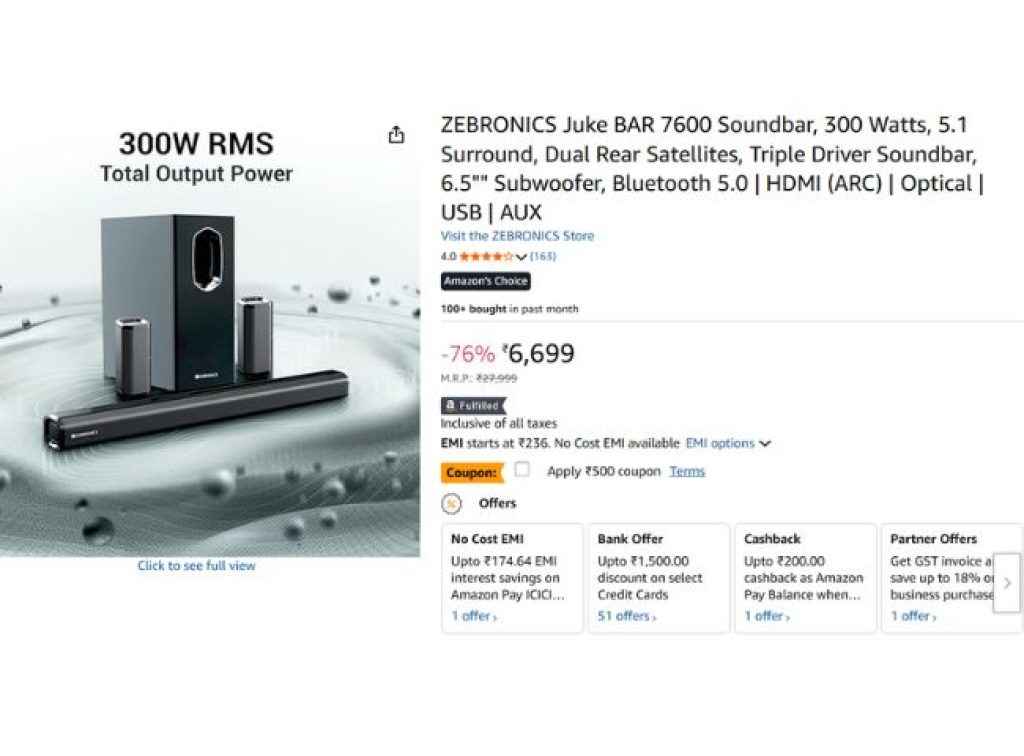Viewport: 1024px width, 756px height.
Task: Click the offers percent badge icon
Action: point(451,503)
